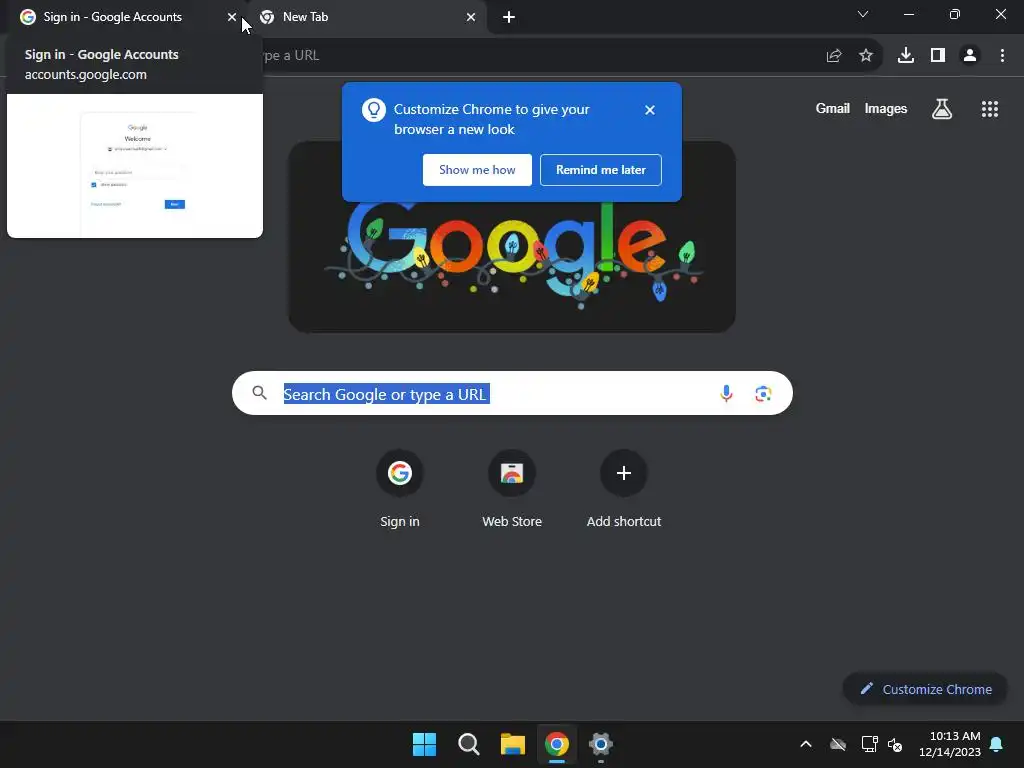The image size is (1024, 768).
Task: Open the Downloads icon in toolbar
Action: click(906, 56)
